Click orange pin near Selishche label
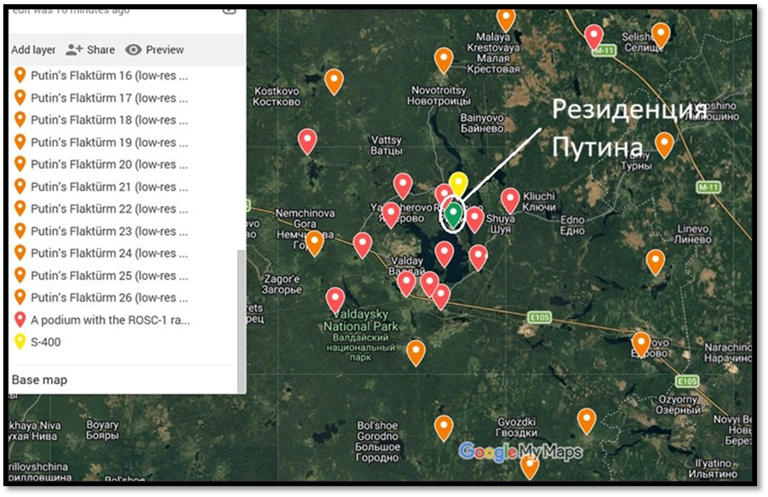Viewport: 768px width, 497px height. (x=661, y=34)
